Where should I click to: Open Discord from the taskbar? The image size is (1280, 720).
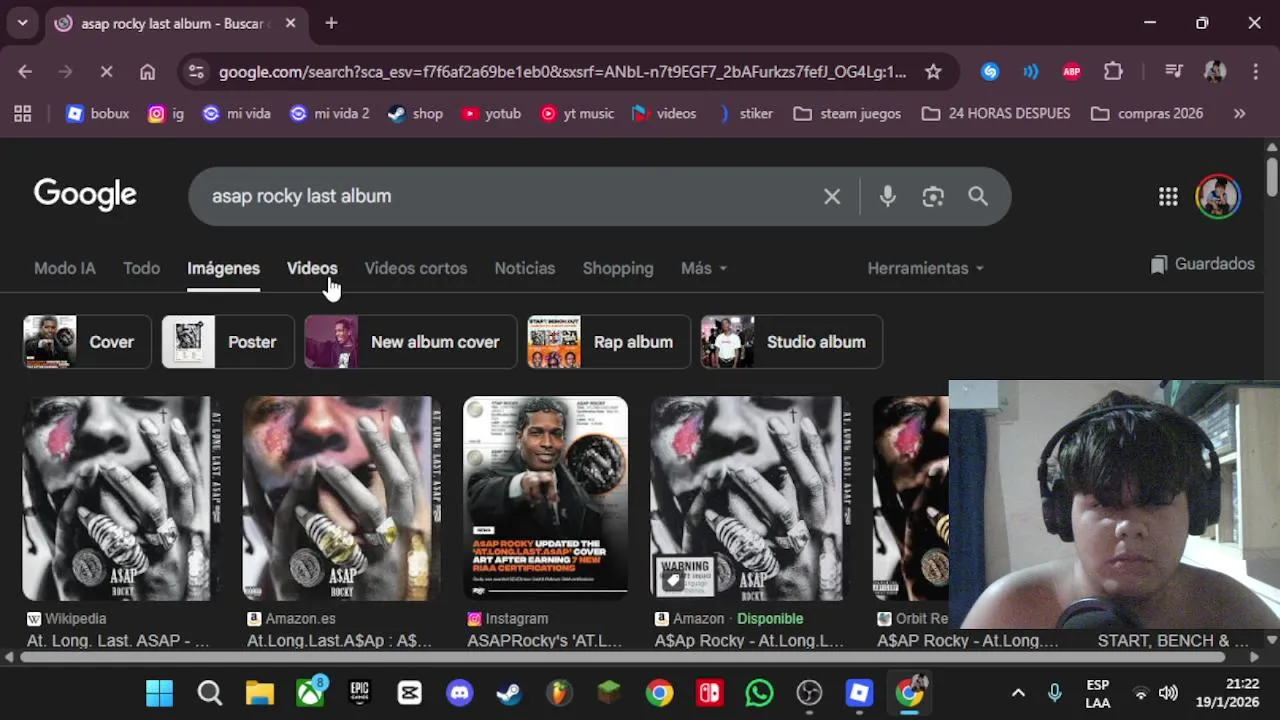pos(459,693)
